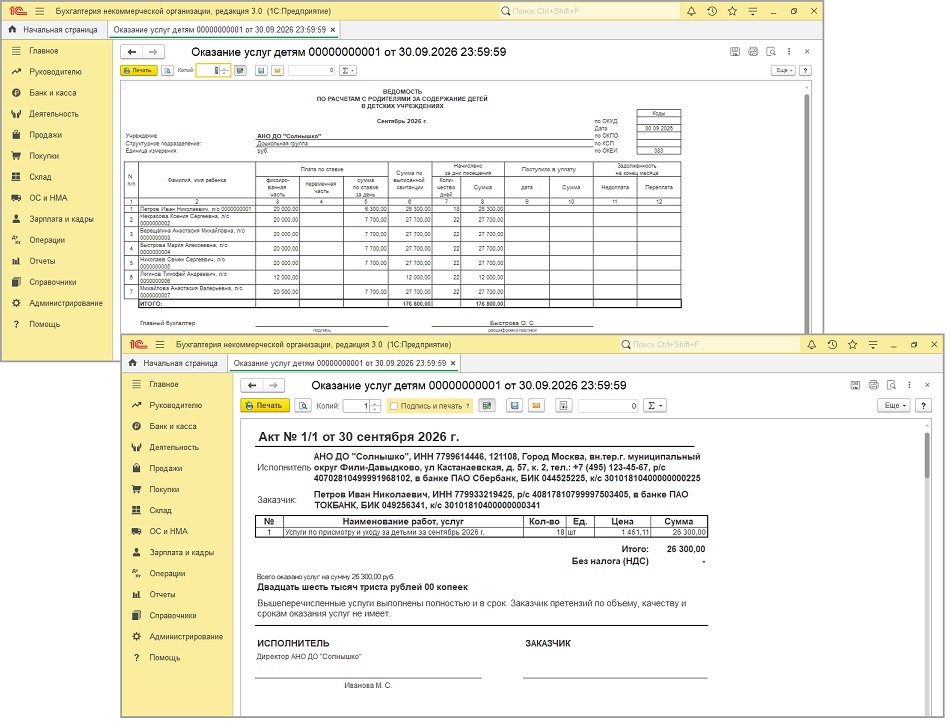Screen dimensions: 950x724
Task: Open favorites star in back window
Action: [x=732, y=11]
